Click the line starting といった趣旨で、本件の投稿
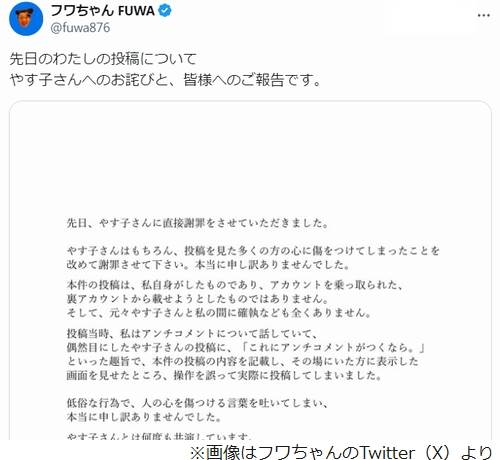This screenshot has width=500, height=460. click(x=242, y=361)
